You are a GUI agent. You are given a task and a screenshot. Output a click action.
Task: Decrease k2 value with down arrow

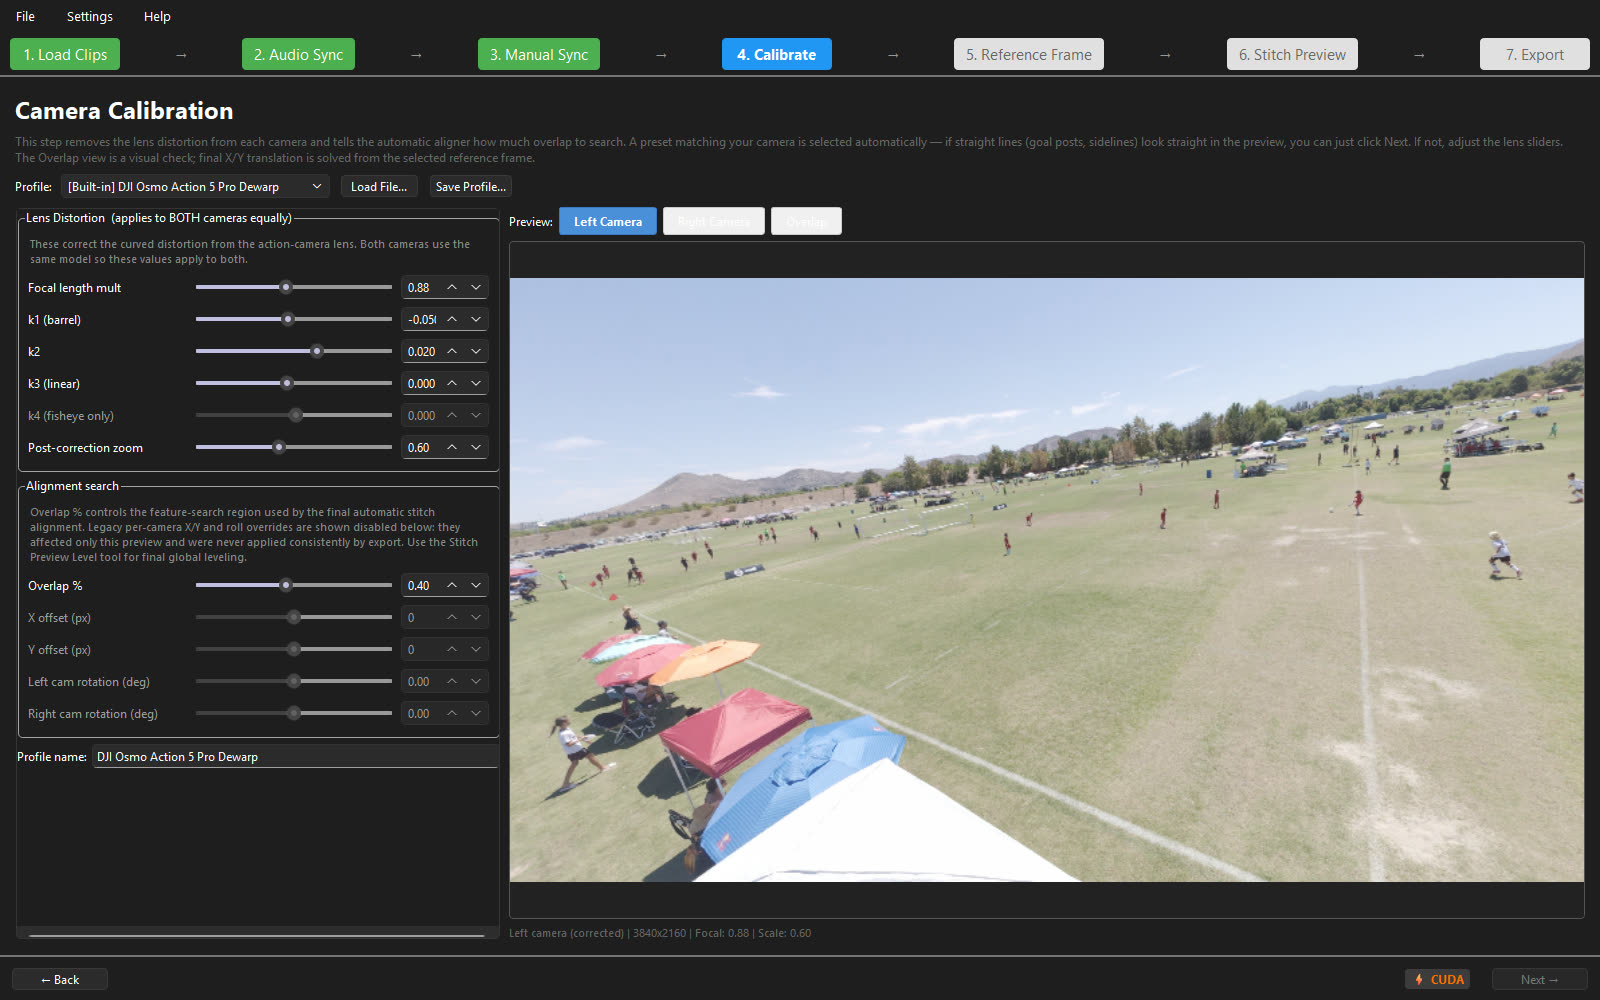(x=476, y=352)
